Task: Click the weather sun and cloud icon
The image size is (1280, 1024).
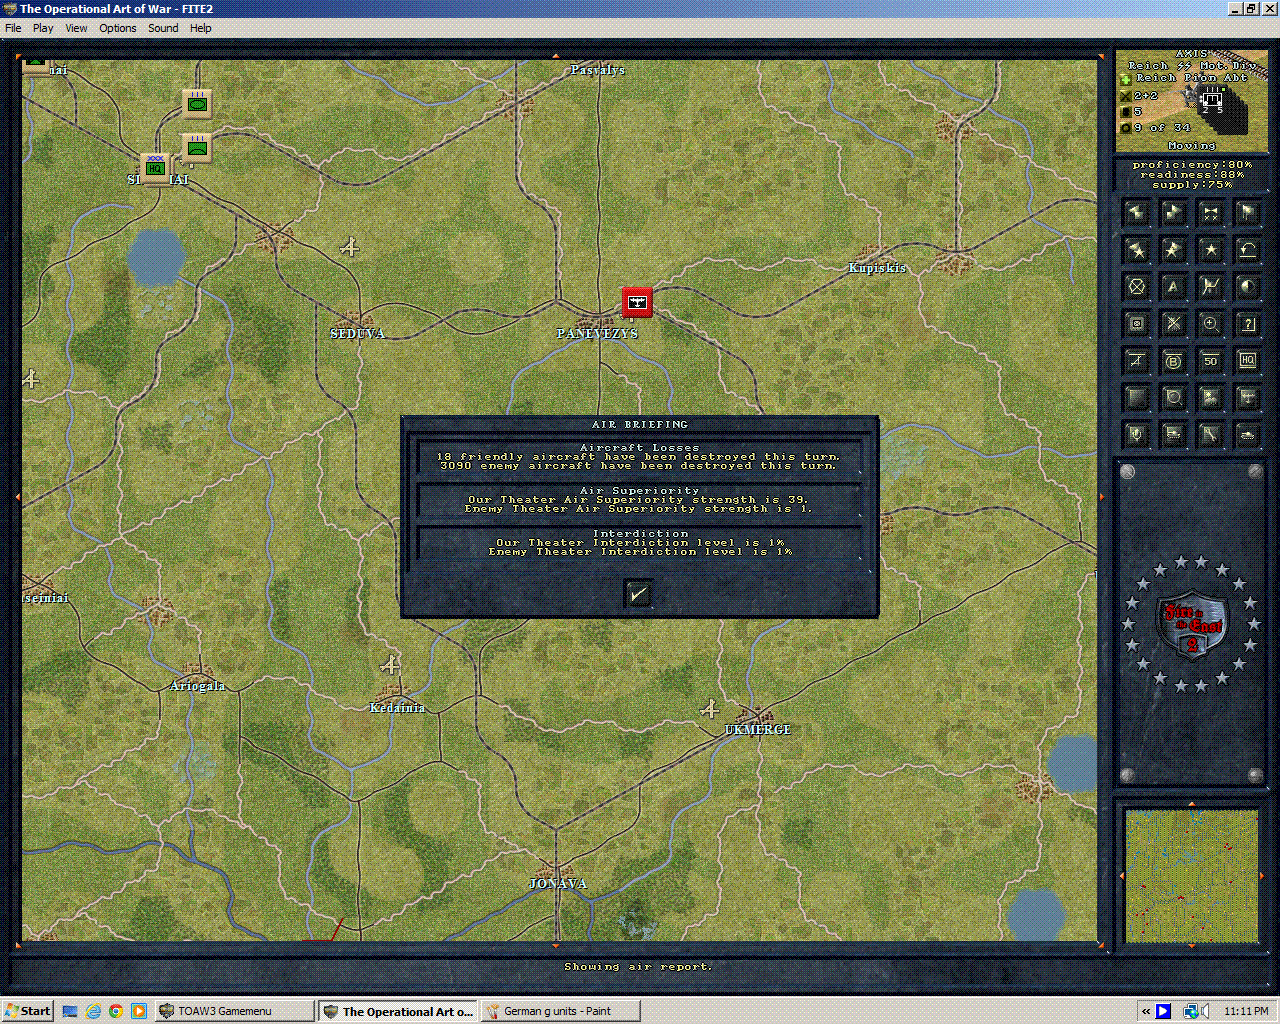Action: [x=1210, y=398]
